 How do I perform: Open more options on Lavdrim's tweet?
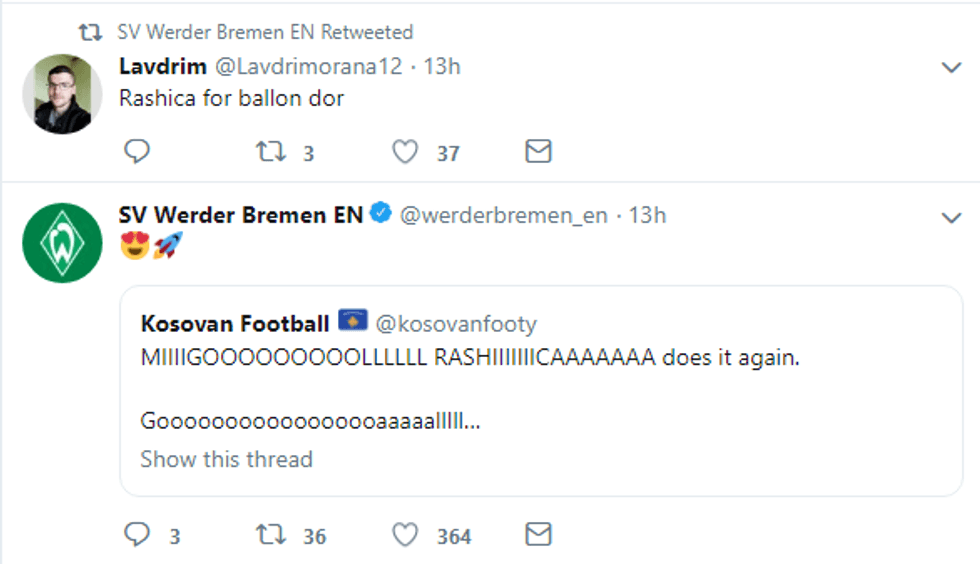click(952, 68)
